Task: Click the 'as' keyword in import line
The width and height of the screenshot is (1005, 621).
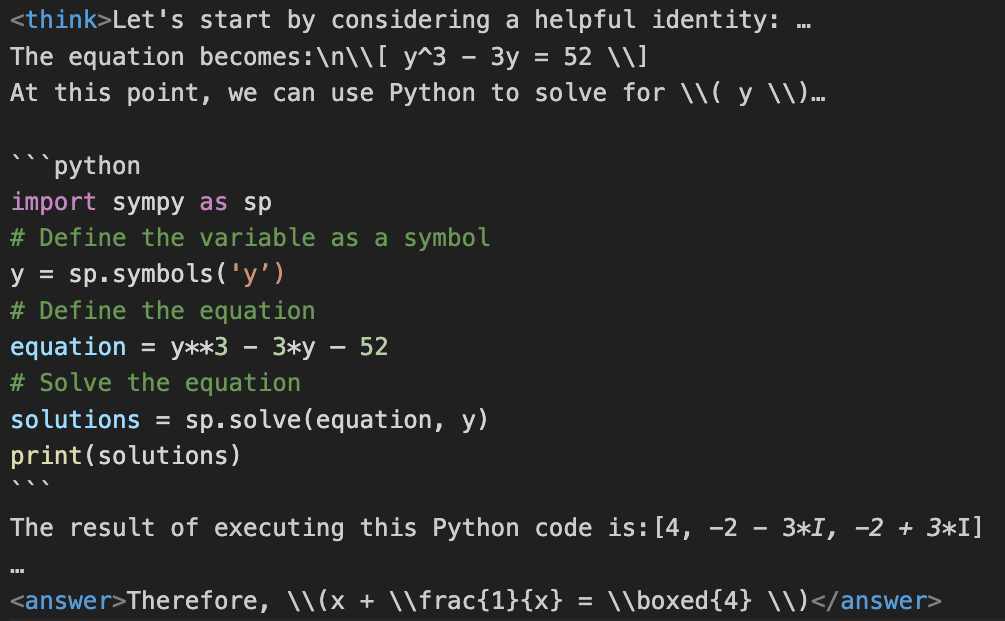Action: (x=213, y=202)
